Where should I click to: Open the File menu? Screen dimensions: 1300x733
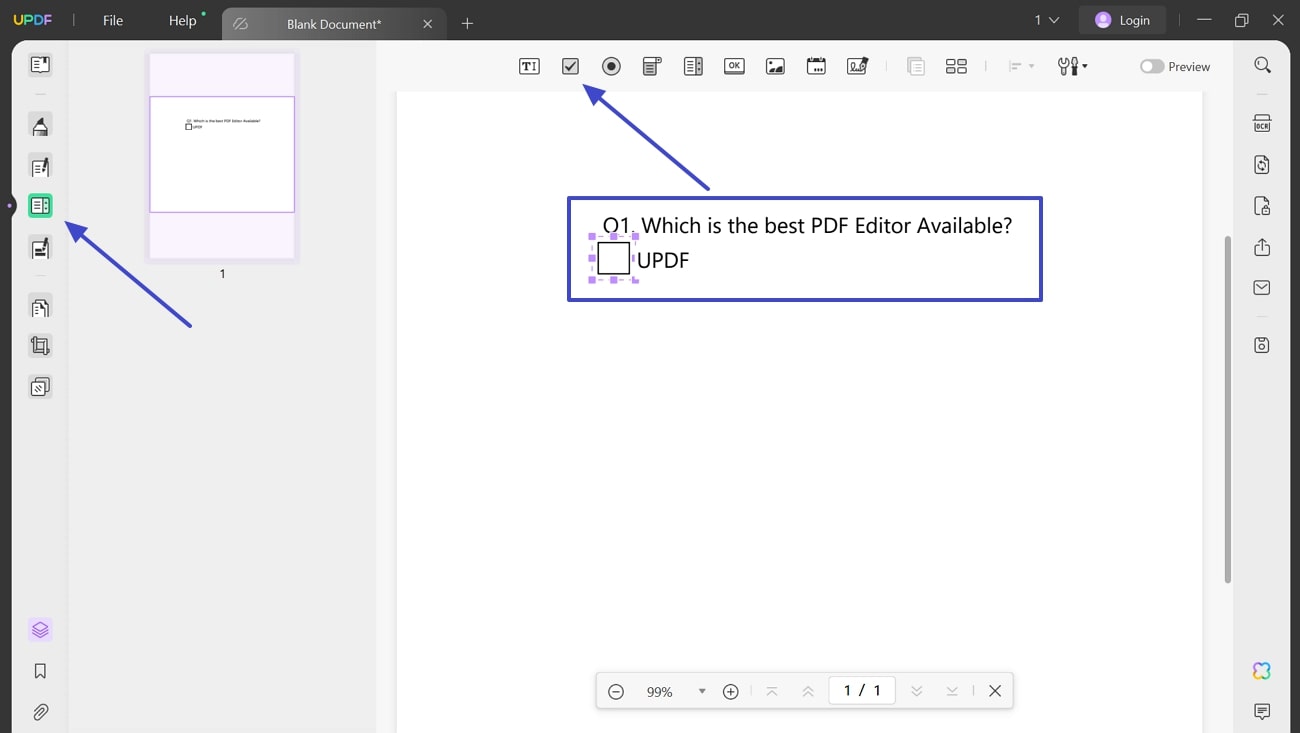coord(112,20)
